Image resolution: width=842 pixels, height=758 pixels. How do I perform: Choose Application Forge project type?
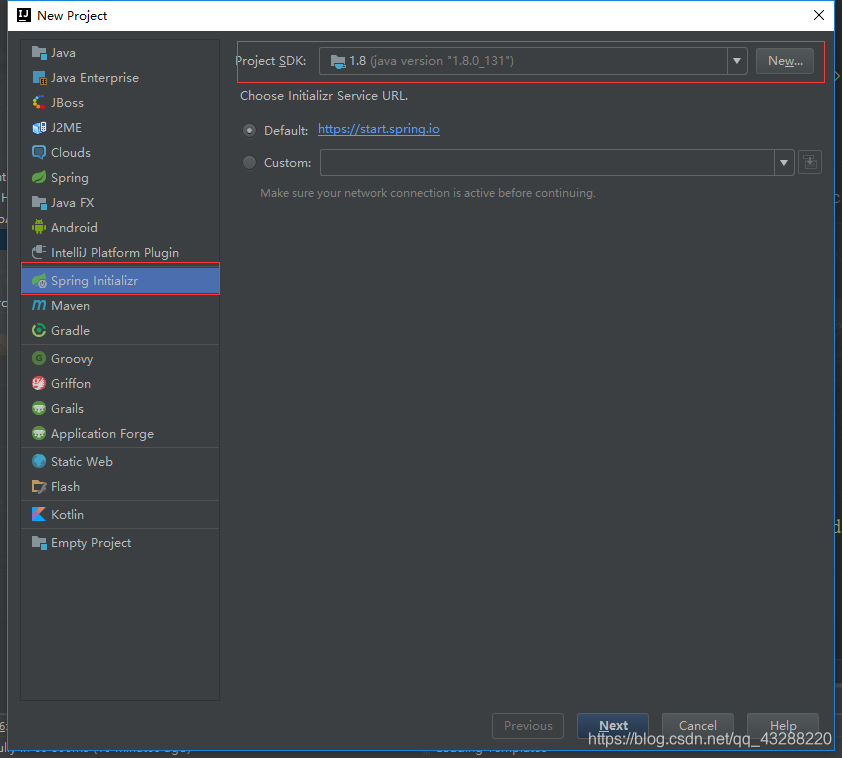pyautogui.click(x=120, y=433)
